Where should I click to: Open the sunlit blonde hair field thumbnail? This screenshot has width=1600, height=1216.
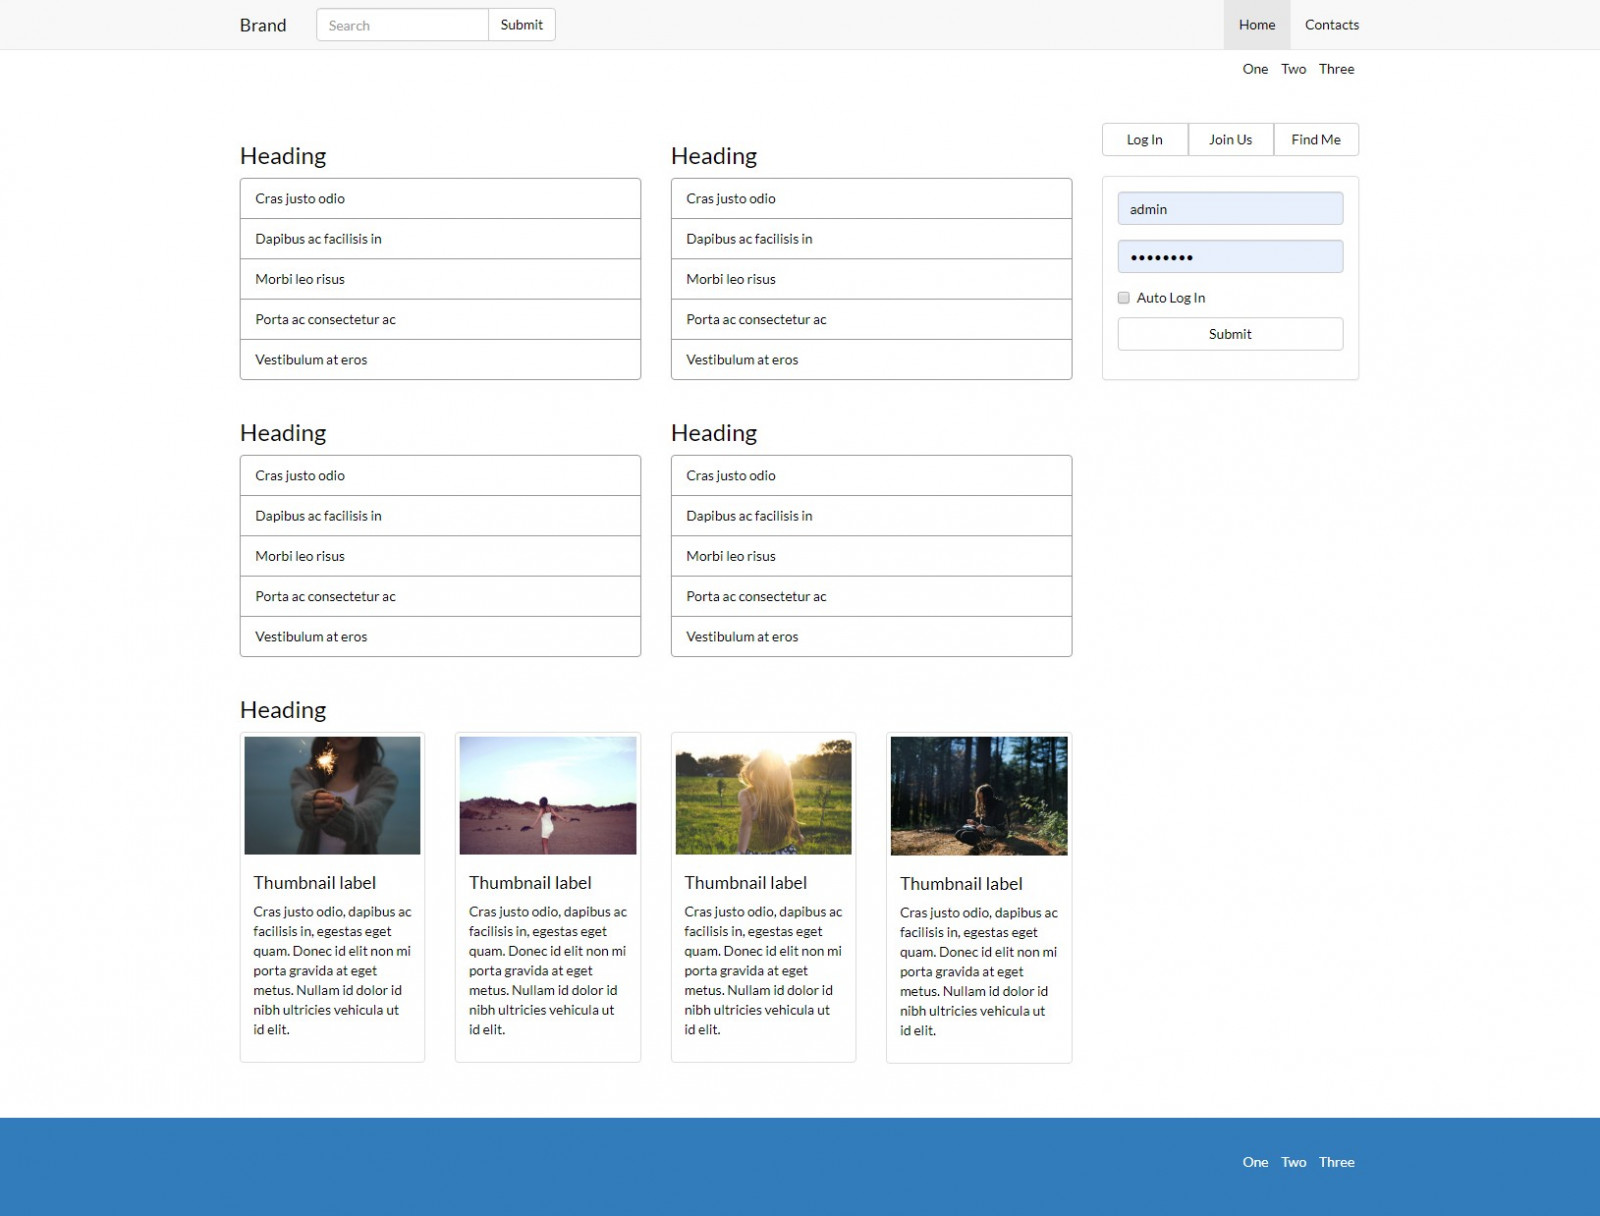click(x=763, y=796)
